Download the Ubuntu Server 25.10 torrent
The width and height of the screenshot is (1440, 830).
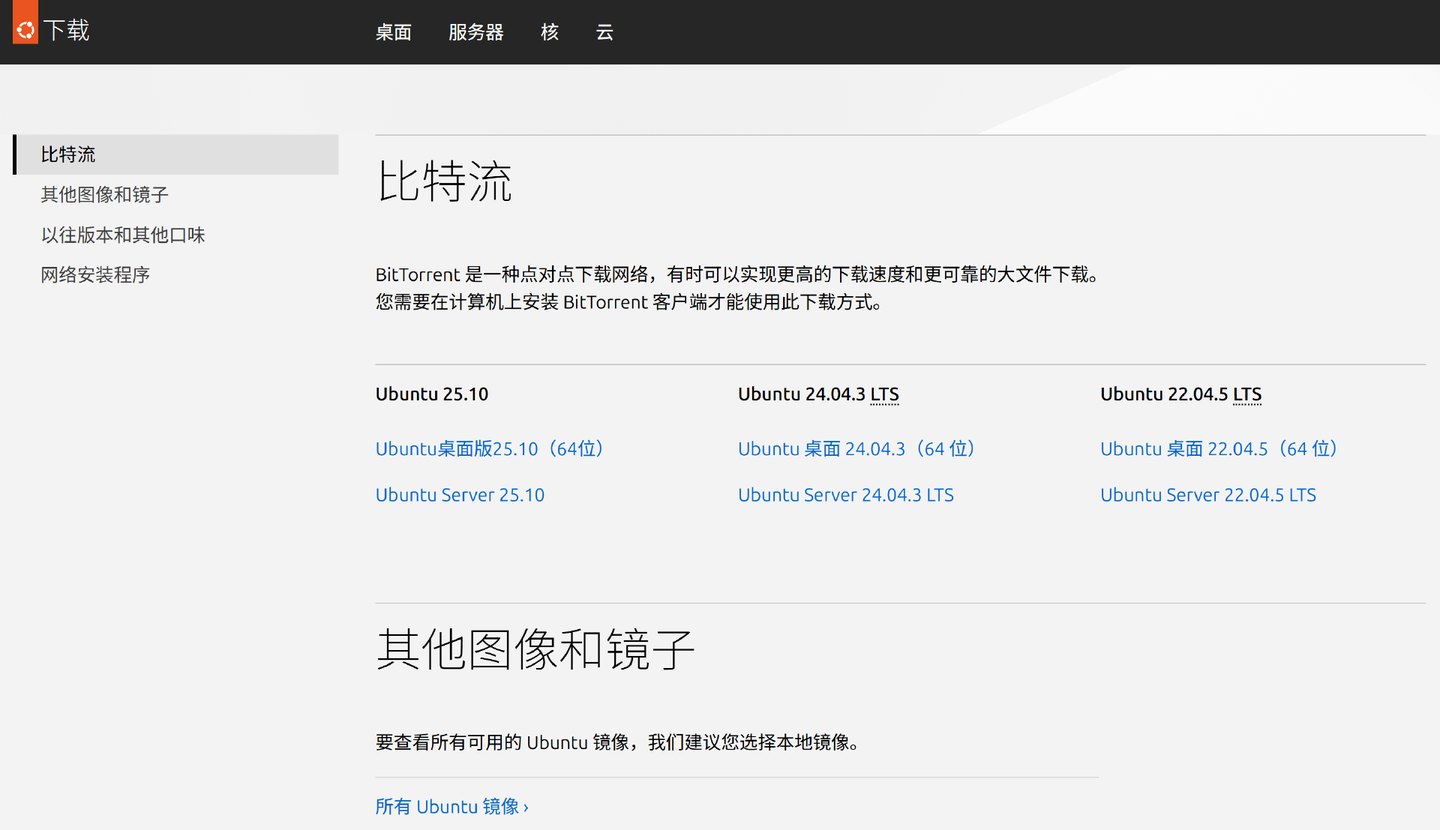coord(460,494)
